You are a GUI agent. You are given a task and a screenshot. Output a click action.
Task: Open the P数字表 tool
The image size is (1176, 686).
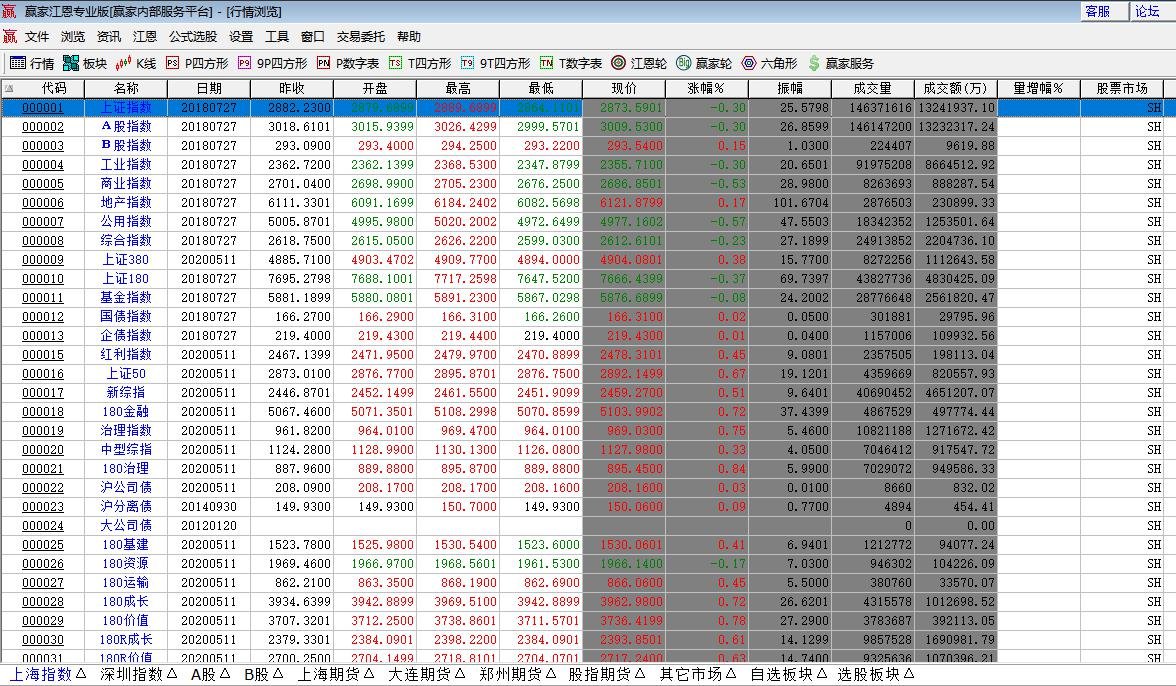point(348,64)
